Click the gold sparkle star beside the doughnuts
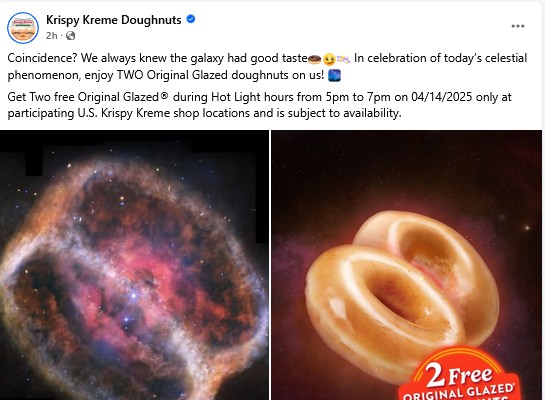 pyautogui.click(x=527, y=228)
